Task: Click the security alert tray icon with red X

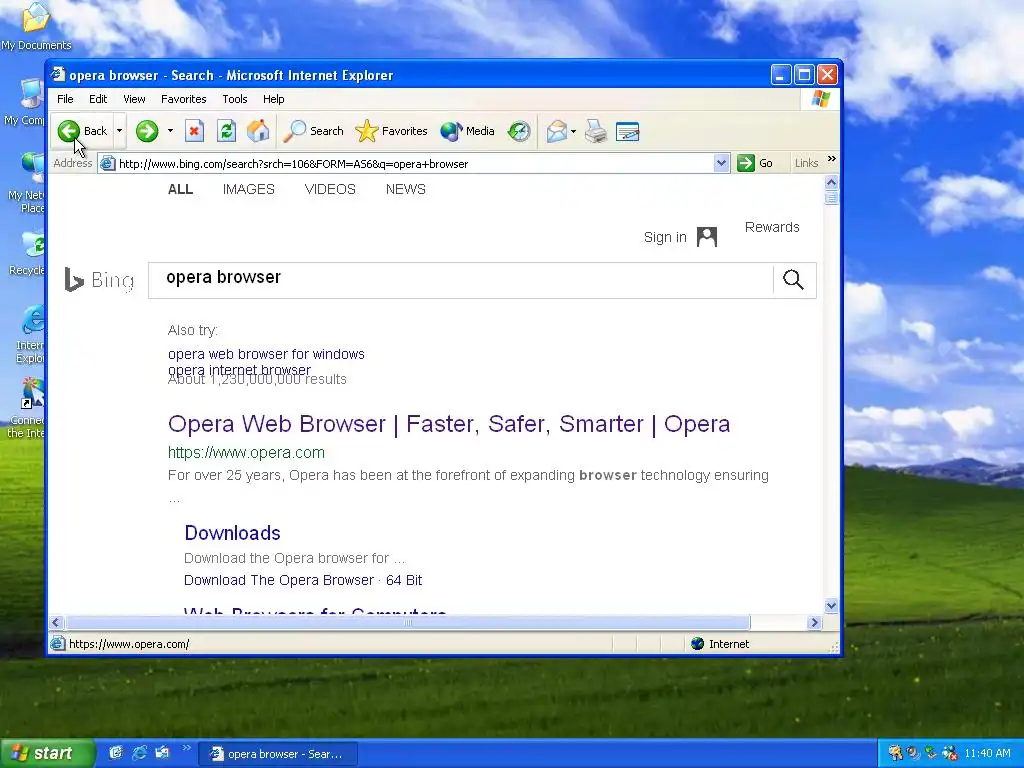Action: pos(949,753)
